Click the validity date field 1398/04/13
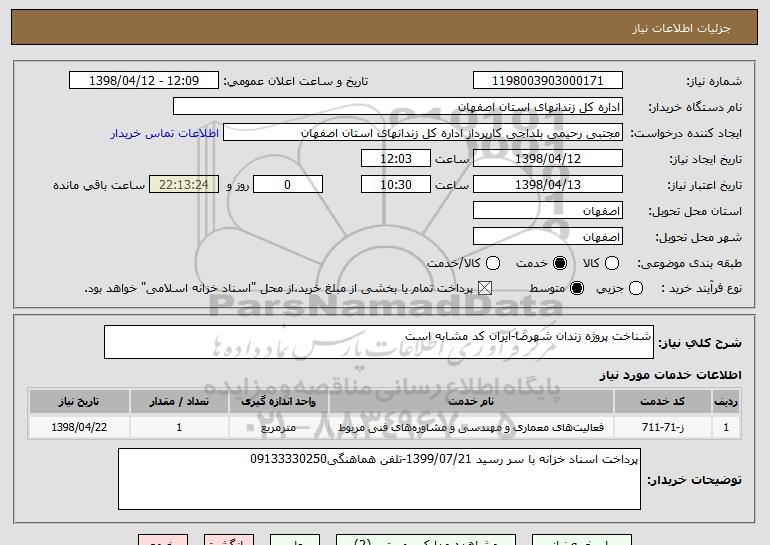 pos(548,185)
